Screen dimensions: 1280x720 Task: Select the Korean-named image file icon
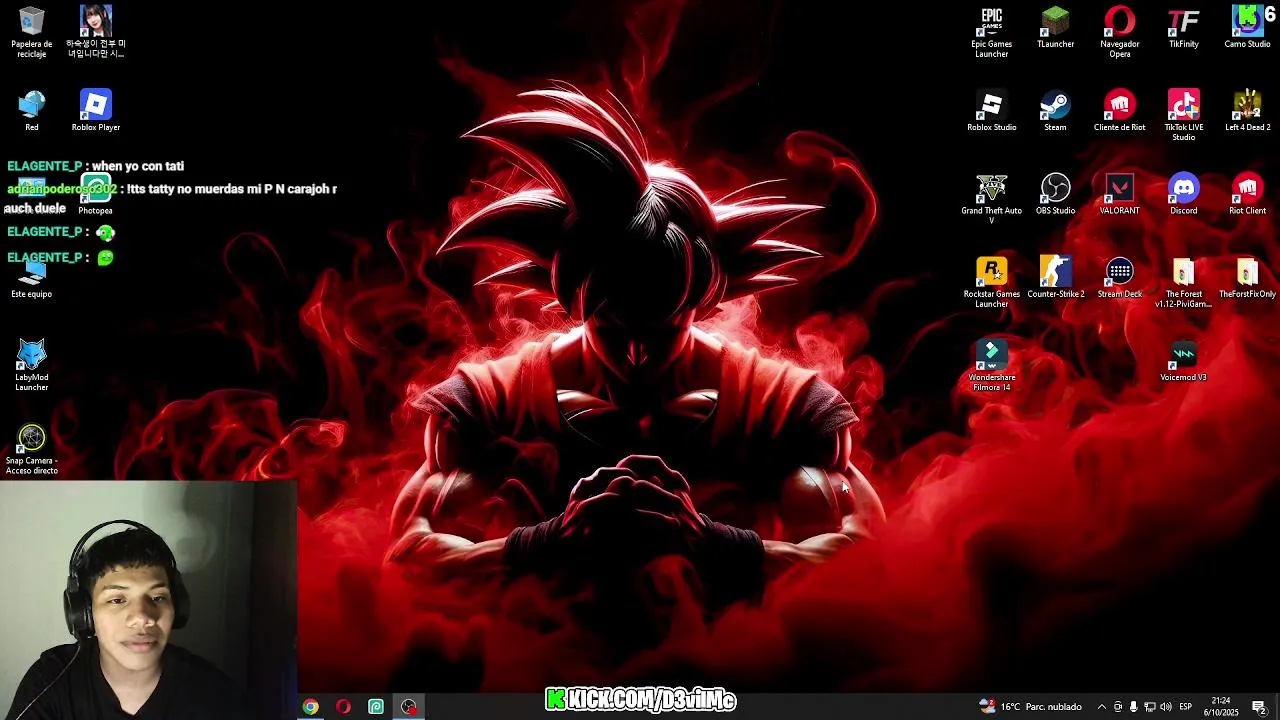coord(96,32)
